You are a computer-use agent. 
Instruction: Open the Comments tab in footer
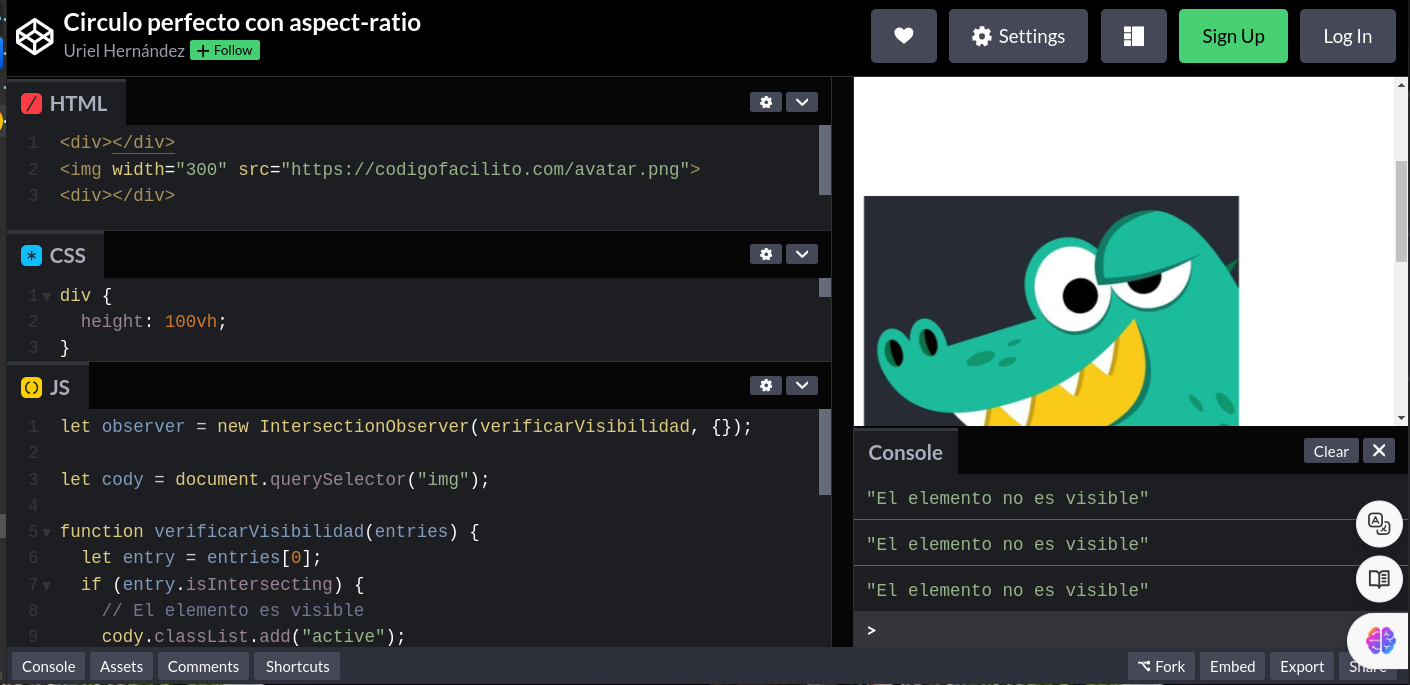point(203,666)
